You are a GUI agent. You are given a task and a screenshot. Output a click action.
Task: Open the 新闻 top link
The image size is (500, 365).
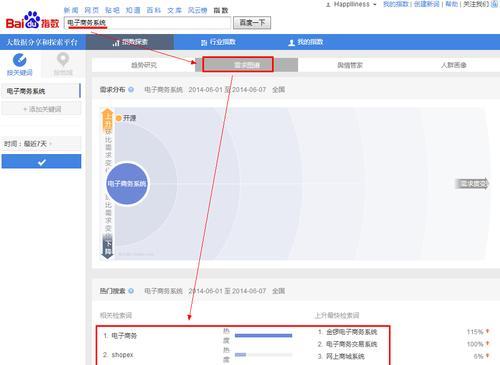[x=71, y=10]
